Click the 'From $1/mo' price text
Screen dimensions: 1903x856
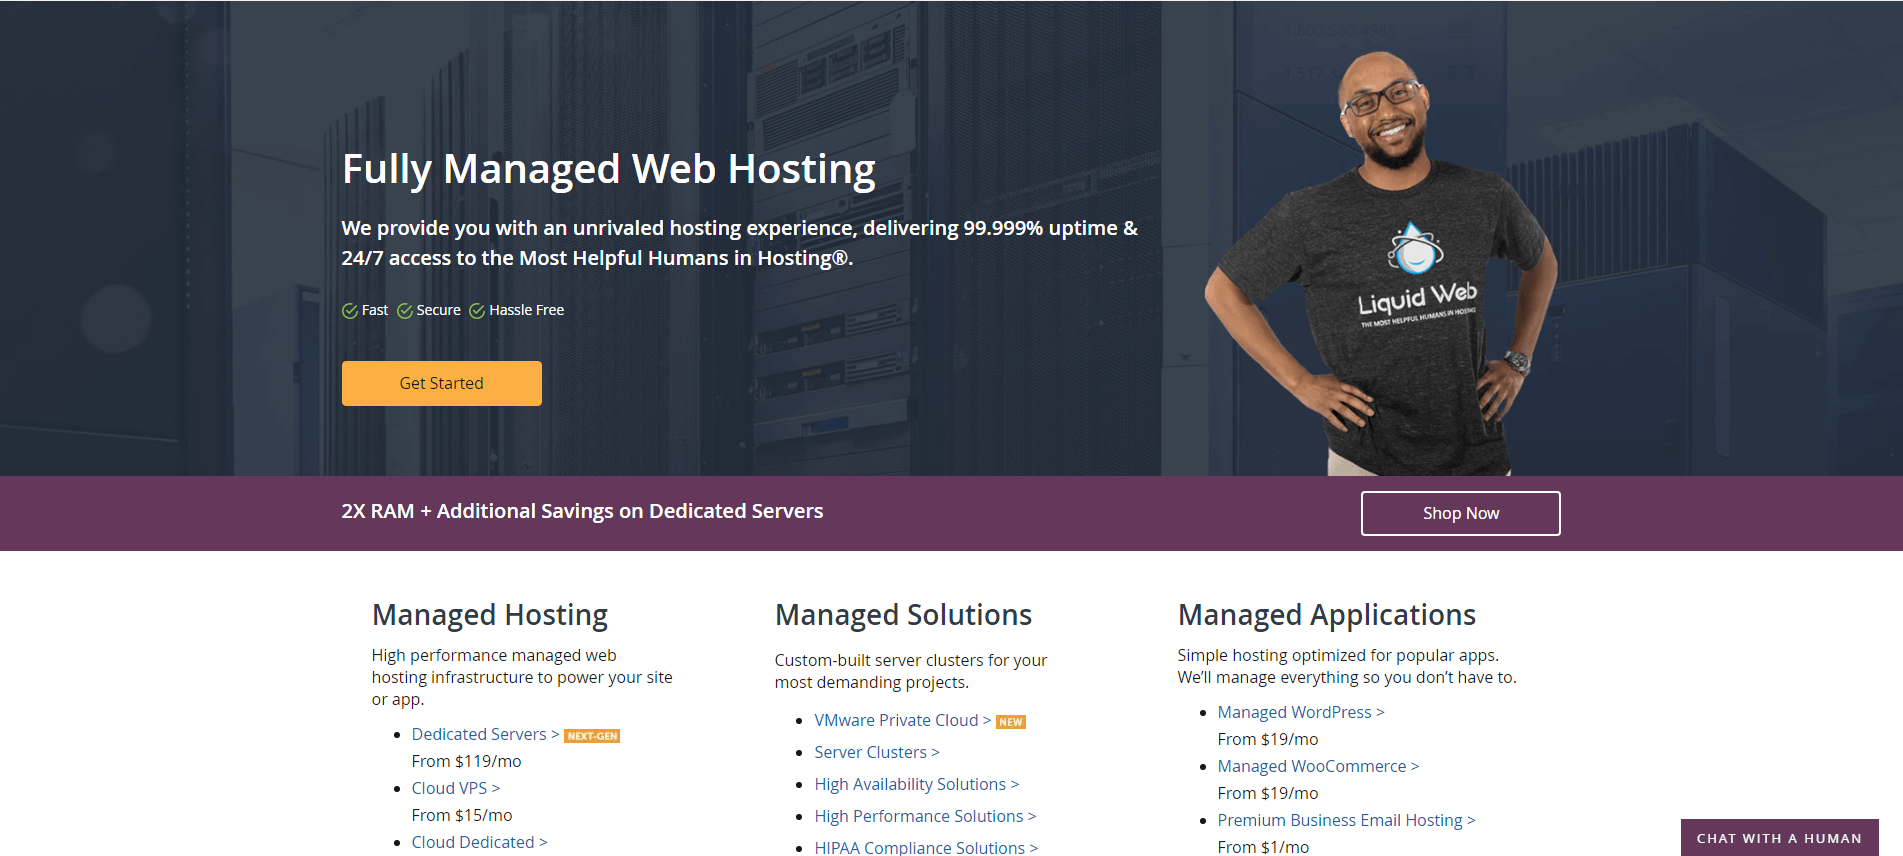1263,847
